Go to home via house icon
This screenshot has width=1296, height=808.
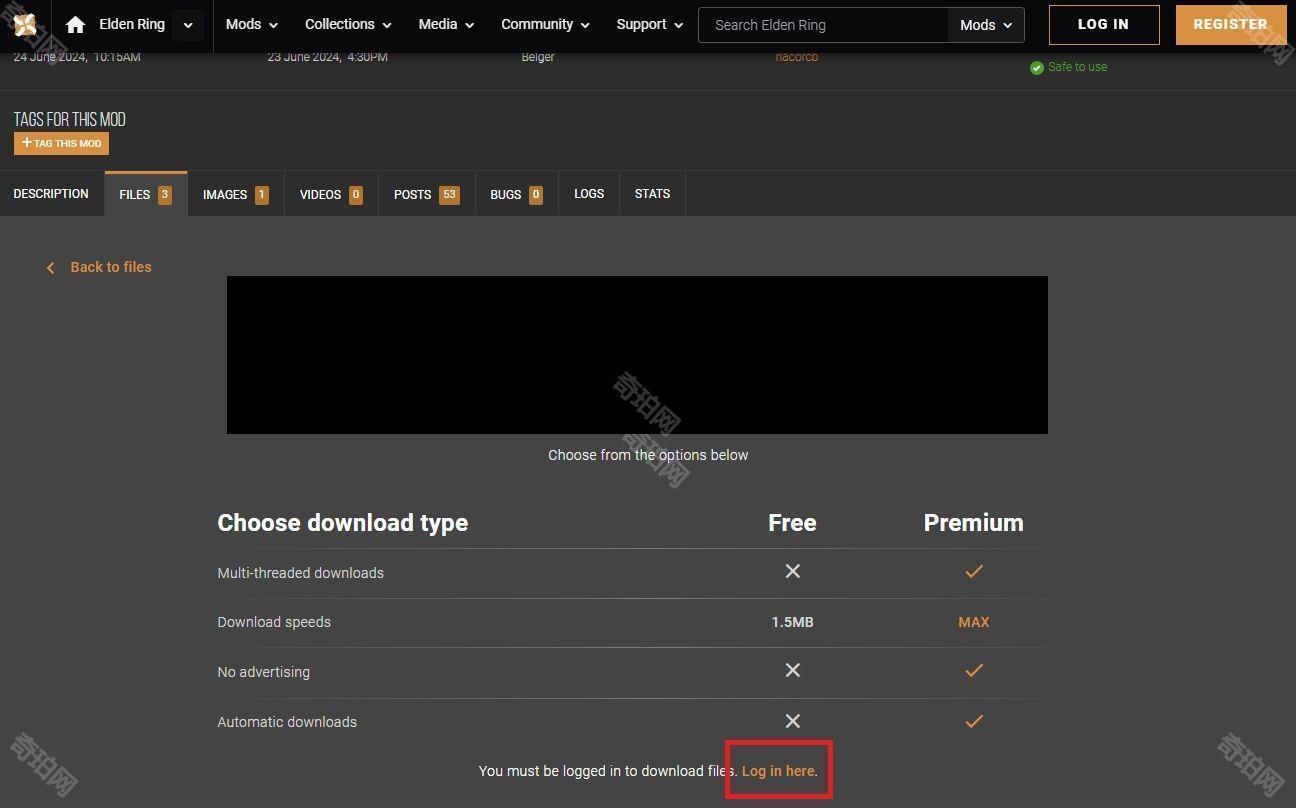tap(75, 25)
